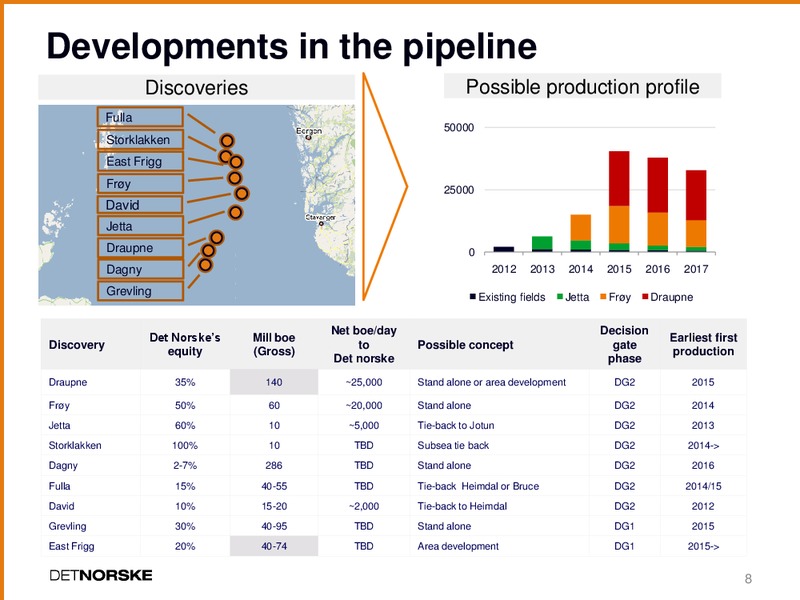800x600 pixels.
Task: Click the 50000 y-axis label
Action: 459,128
